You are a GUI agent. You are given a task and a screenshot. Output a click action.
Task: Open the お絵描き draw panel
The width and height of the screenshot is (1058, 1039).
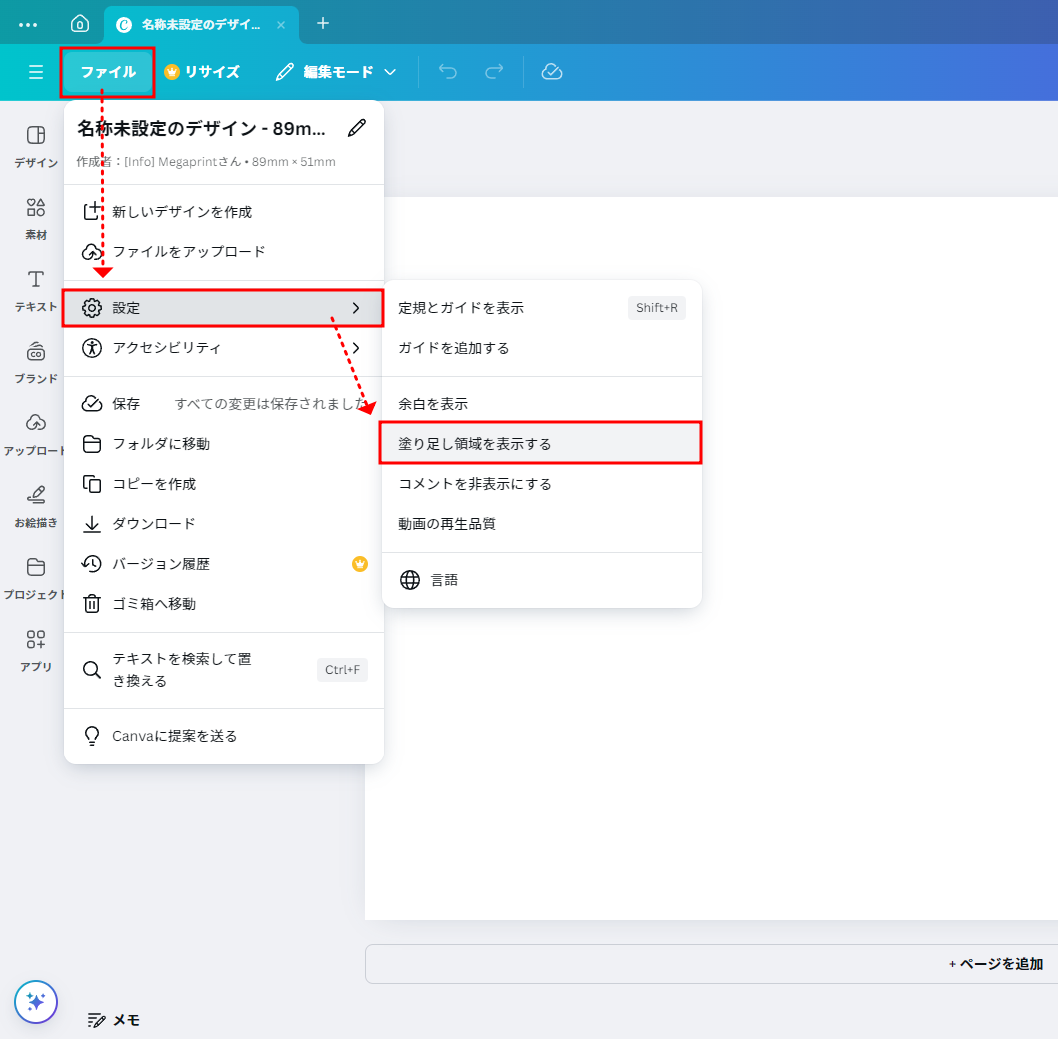coord(36,507)
